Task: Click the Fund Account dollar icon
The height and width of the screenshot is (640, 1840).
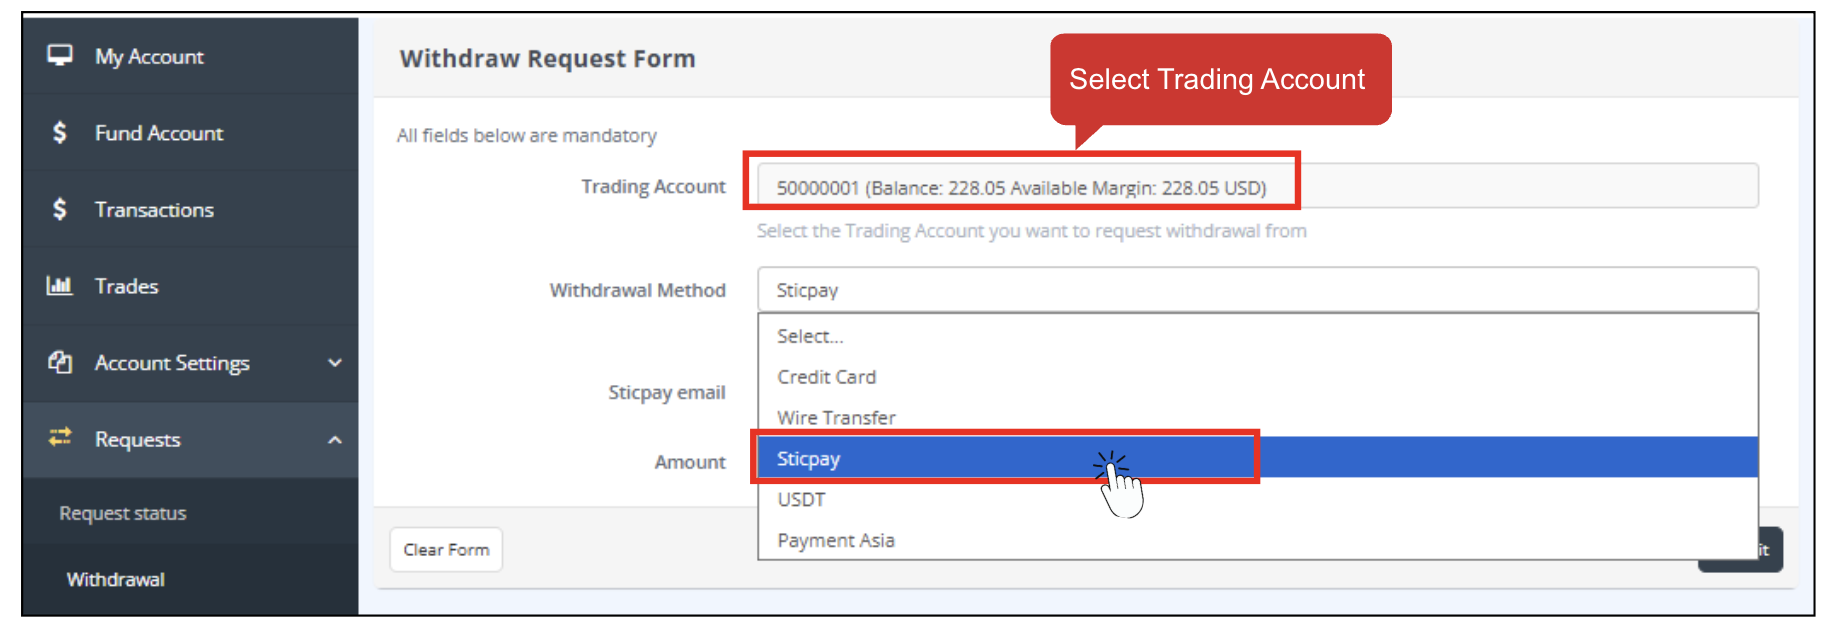Action: [60, 132]
